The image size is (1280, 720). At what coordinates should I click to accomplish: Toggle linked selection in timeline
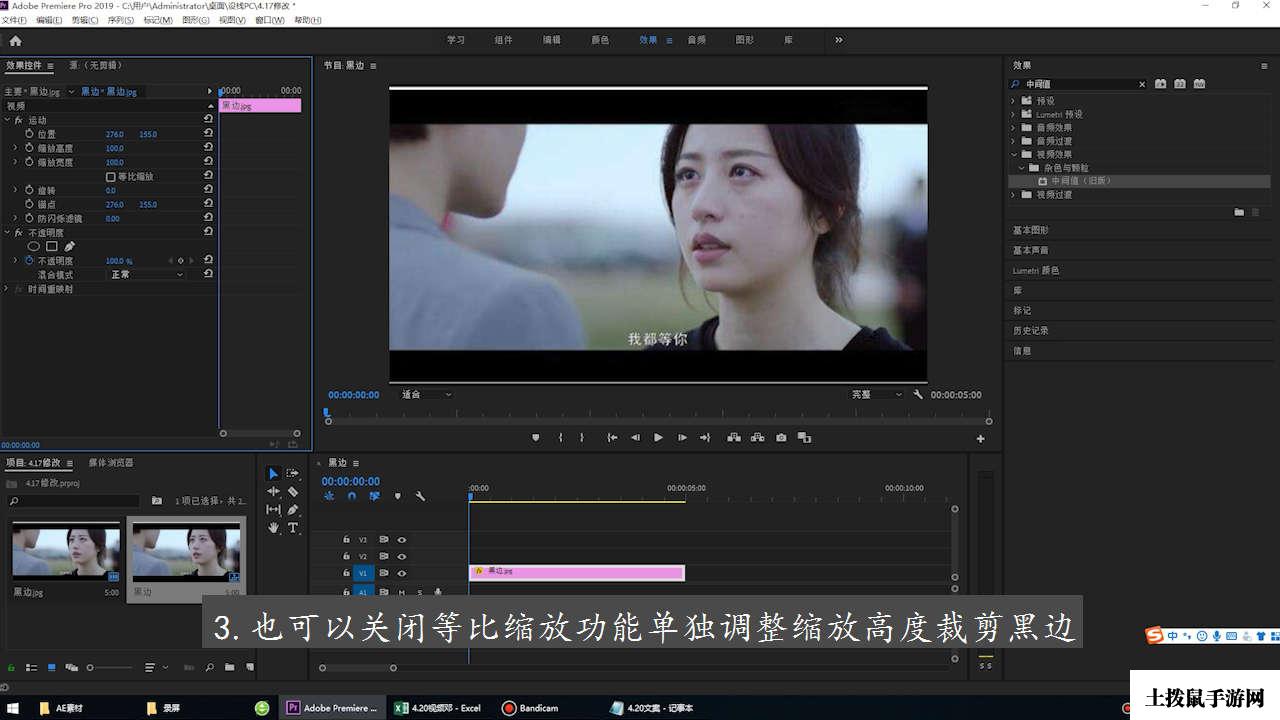375,496
